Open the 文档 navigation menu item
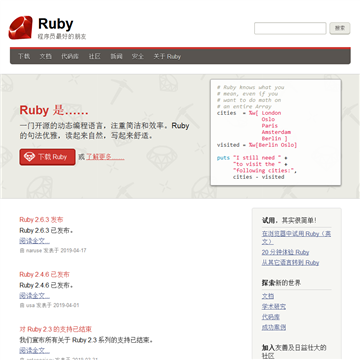The height and width of the screenshot is (360, 360). pos(46,56)
